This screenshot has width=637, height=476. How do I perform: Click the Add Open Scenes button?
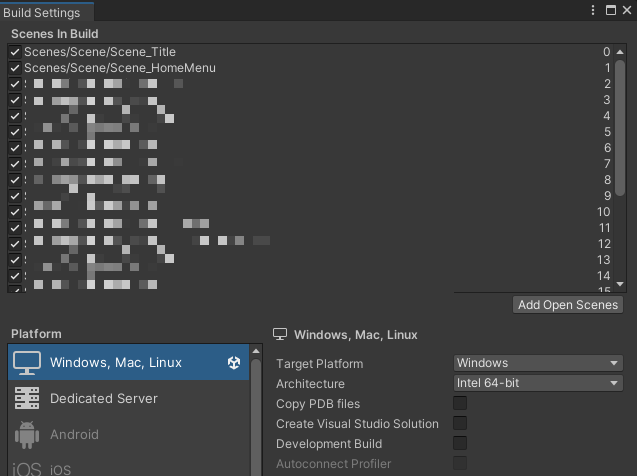568,305
